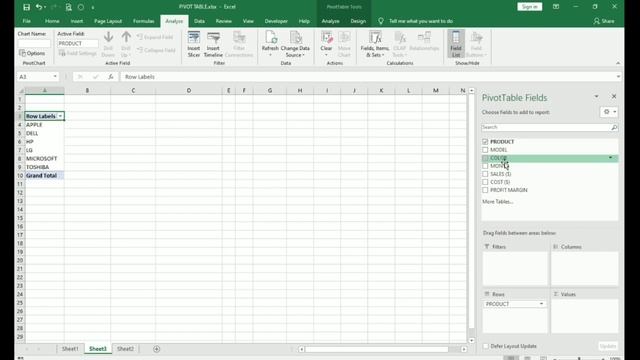The width and height of the screenshot is (640, 360).
Task: Click the Print Preview icon in title bar
Action: [69, 7]
